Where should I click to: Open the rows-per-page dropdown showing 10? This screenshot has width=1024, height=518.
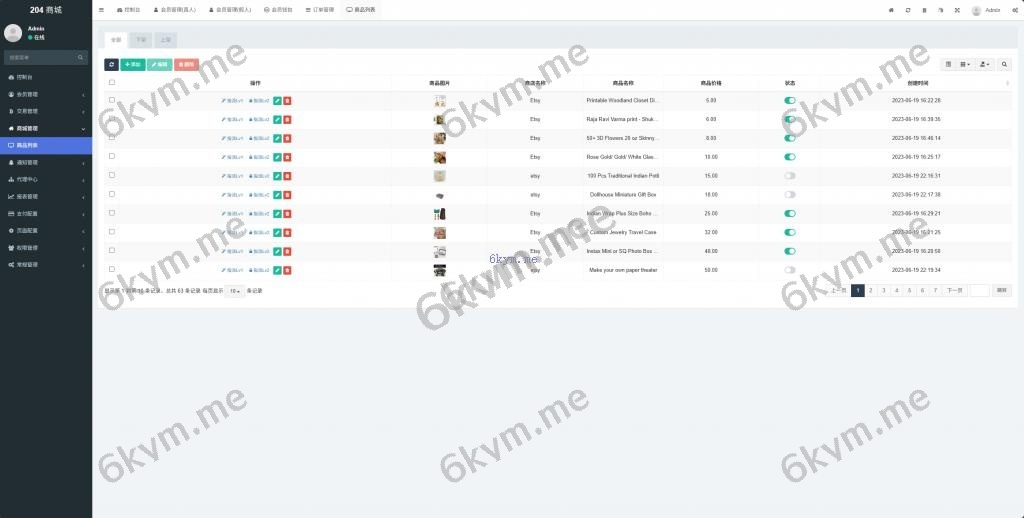234,291
